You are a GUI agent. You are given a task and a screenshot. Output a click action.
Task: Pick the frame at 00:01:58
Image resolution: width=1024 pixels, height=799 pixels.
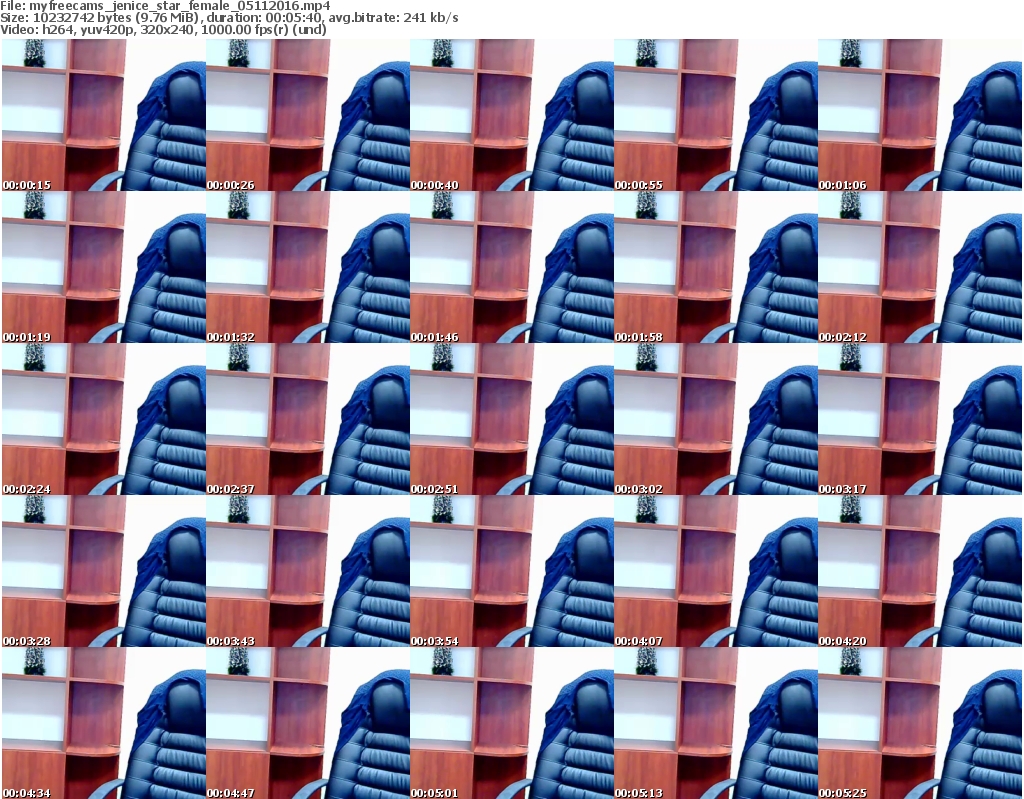coord(716,267)
